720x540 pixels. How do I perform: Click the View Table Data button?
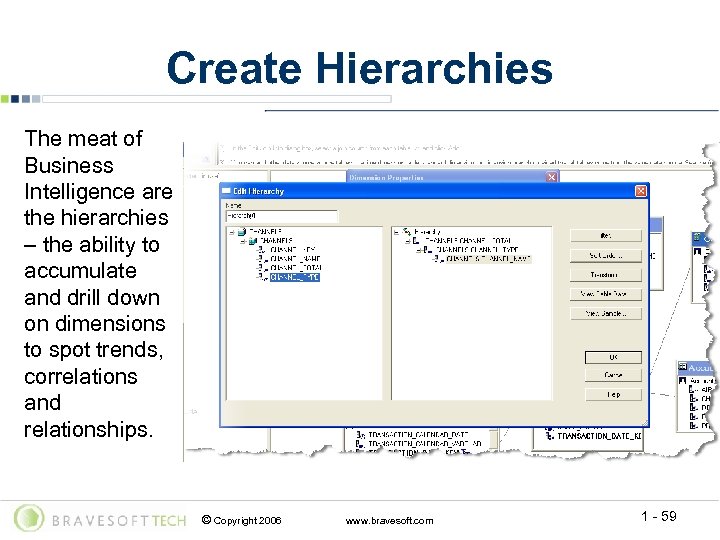click(x=606, y=294)
